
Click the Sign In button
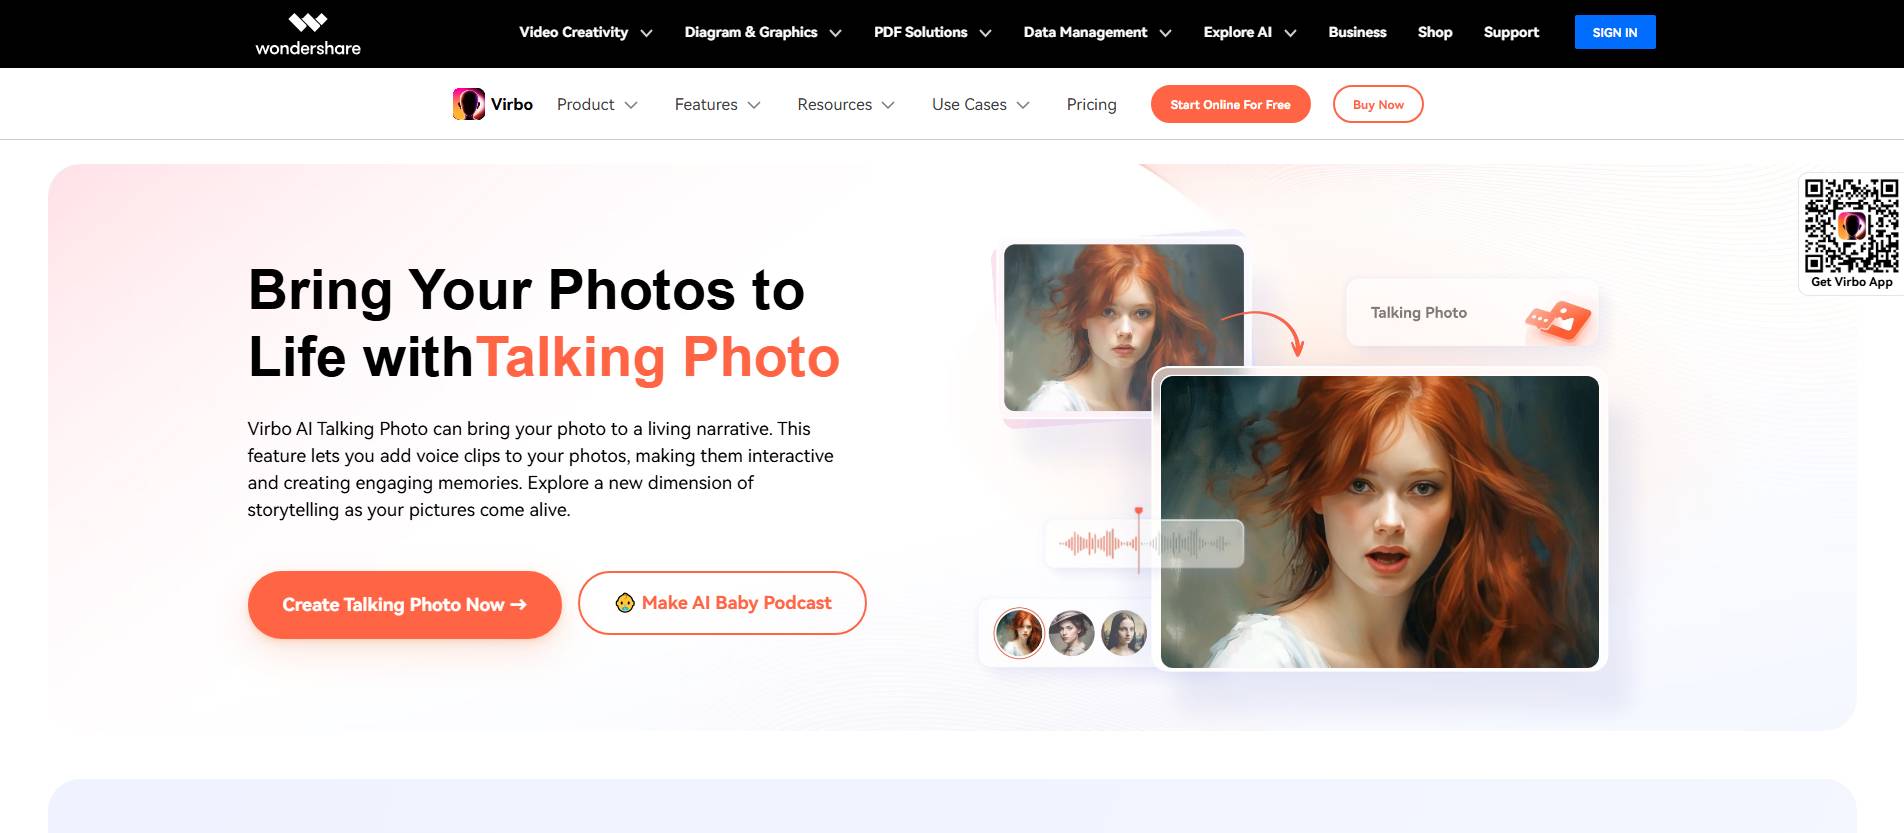tap(1615, 32)
